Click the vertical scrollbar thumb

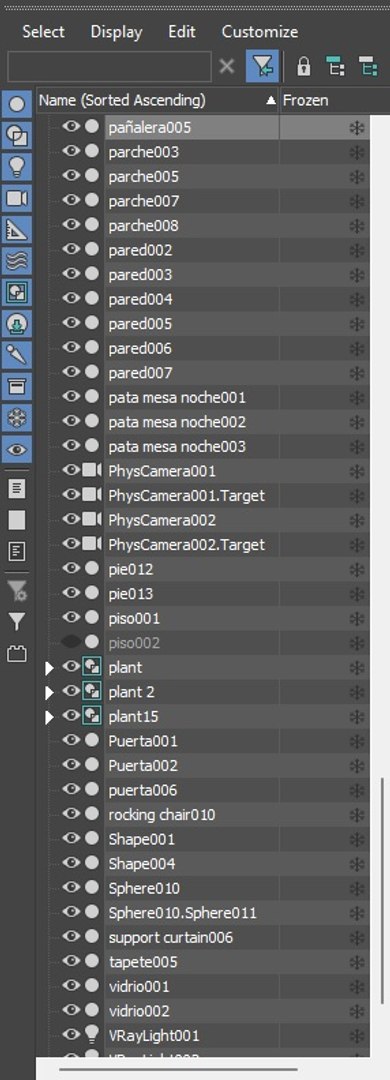coord(383,891)
